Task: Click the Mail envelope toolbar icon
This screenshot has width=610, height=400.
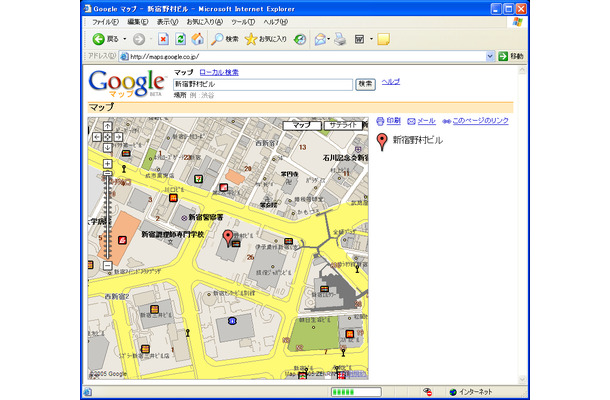Action: pyautogui.click(x=320, y=39)
